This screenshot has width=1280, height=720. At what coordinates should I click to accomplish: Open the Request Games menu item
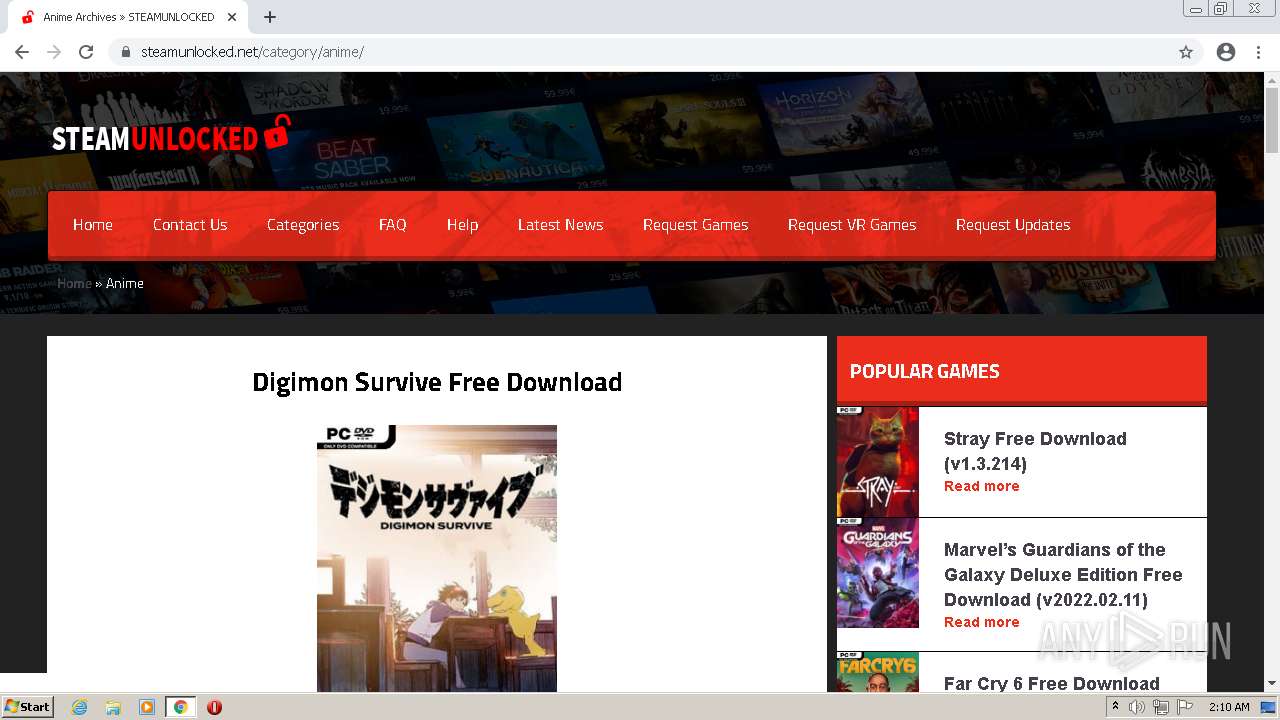(695, 225)
